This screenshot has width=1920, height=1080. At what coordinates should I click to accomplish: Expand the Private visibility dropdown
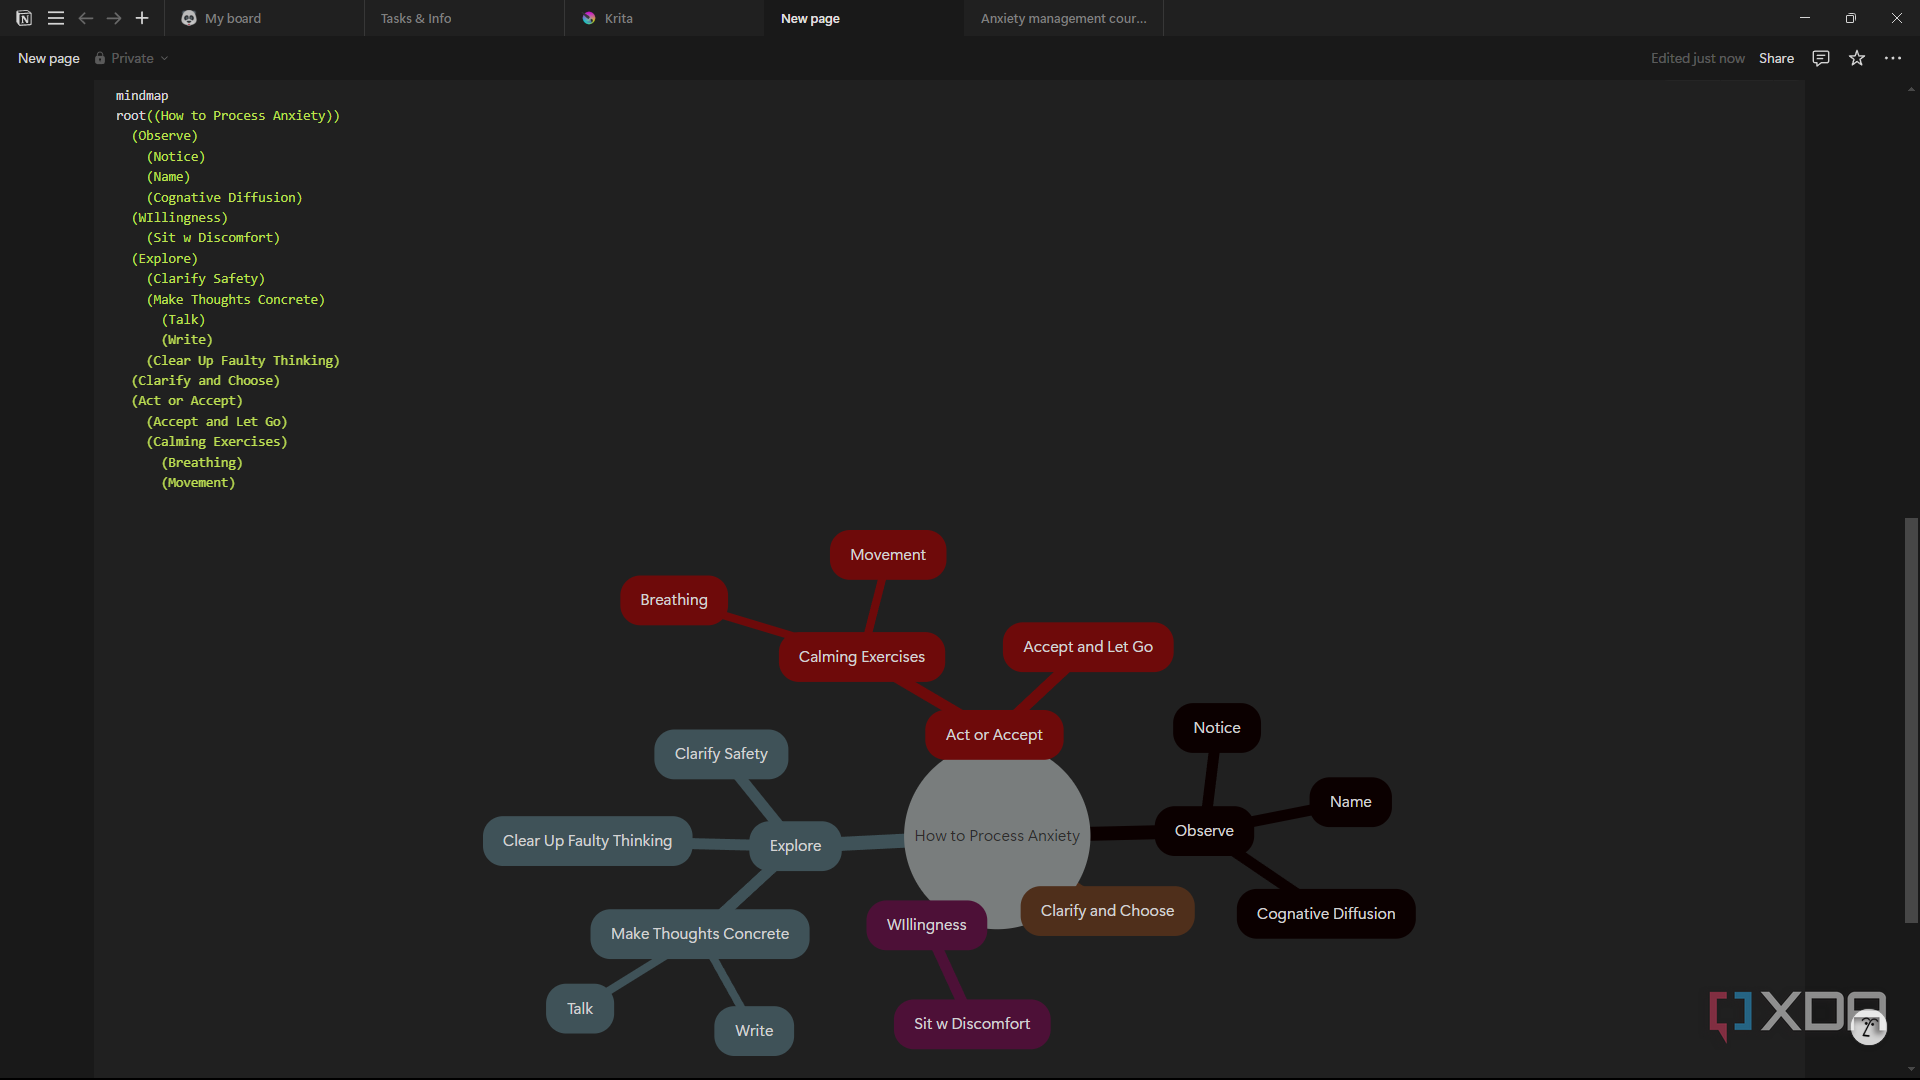coord(132,58)
